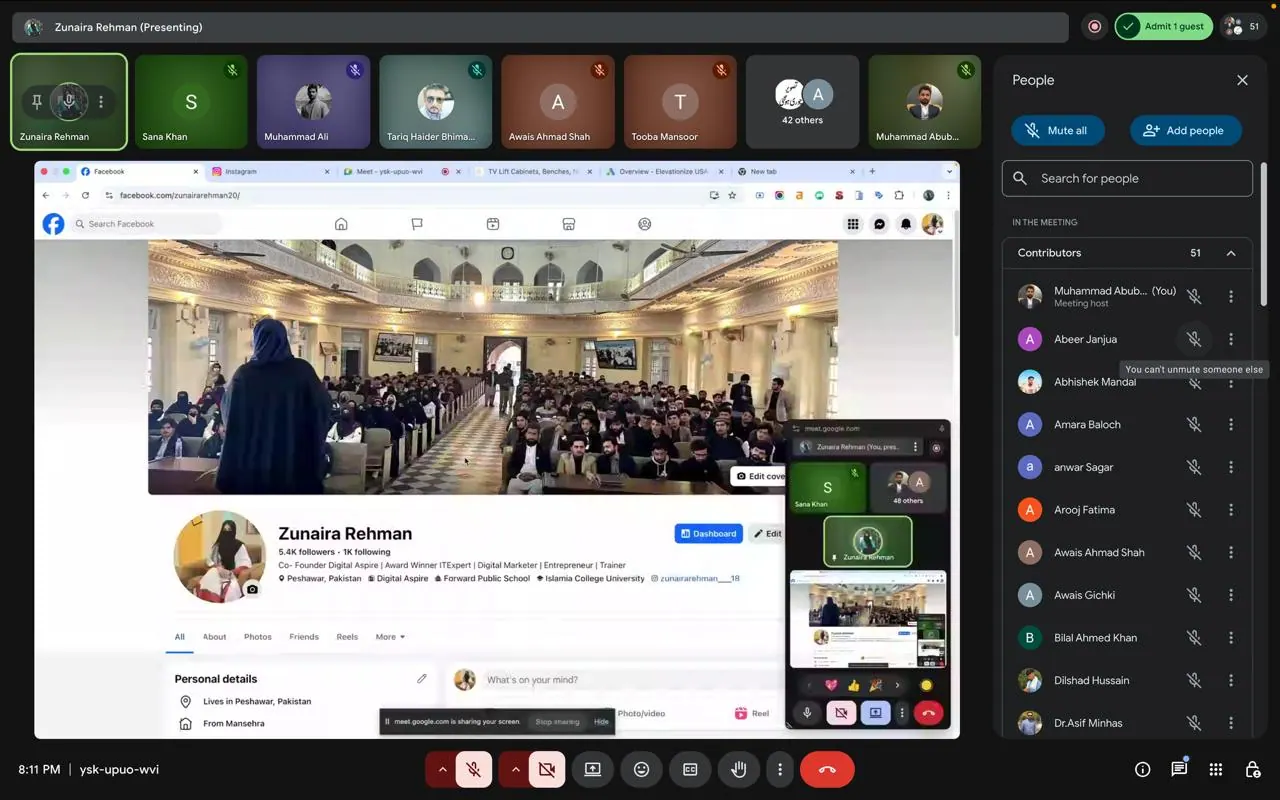This screenshot has width=1280, height=800.
Task: Click the Add people button
Action: pyautogui.click(x=1185, y=130)
